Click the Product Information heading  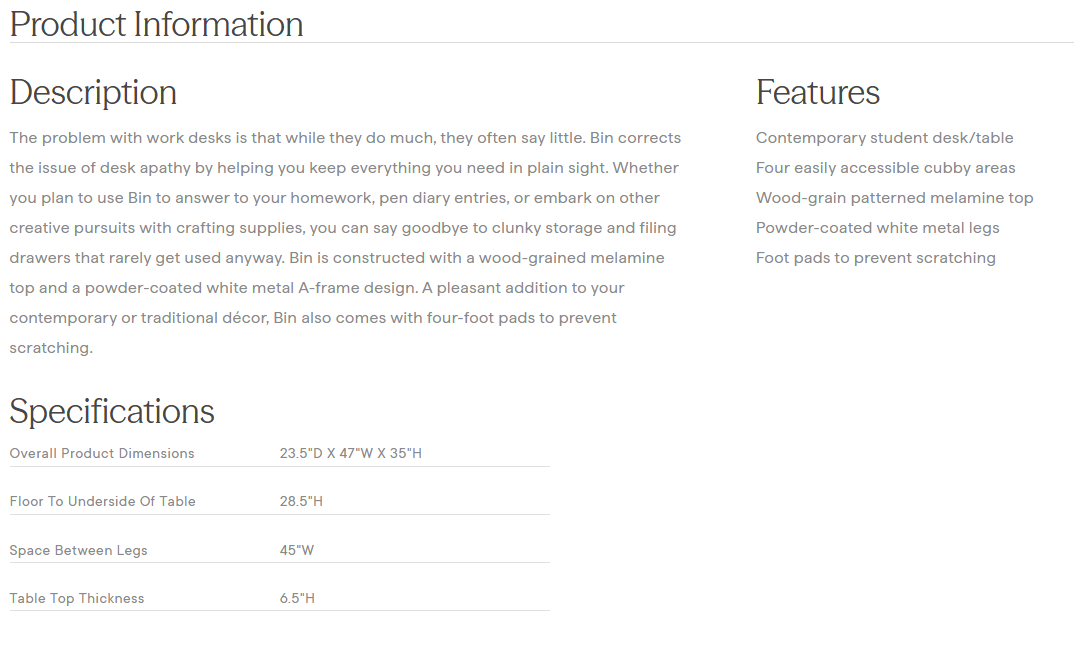point(156,24)
